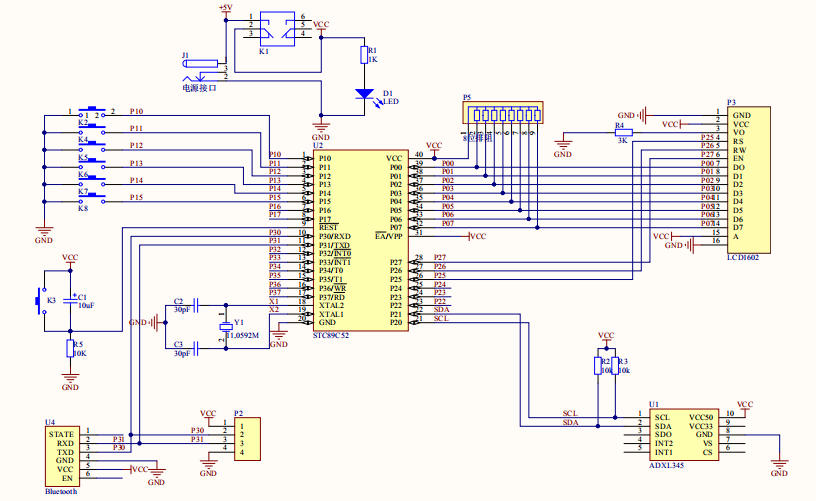Select the Y1 crystal oscillator symbol
Viewport: 816px width, 501px height.
point(226,327)
